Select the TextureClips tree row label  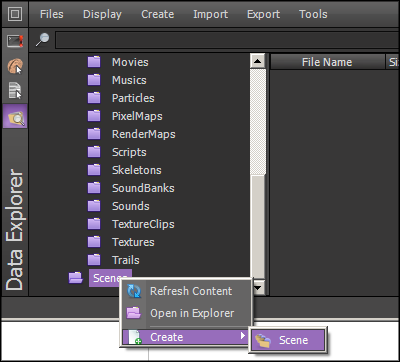tap(143, 224)
